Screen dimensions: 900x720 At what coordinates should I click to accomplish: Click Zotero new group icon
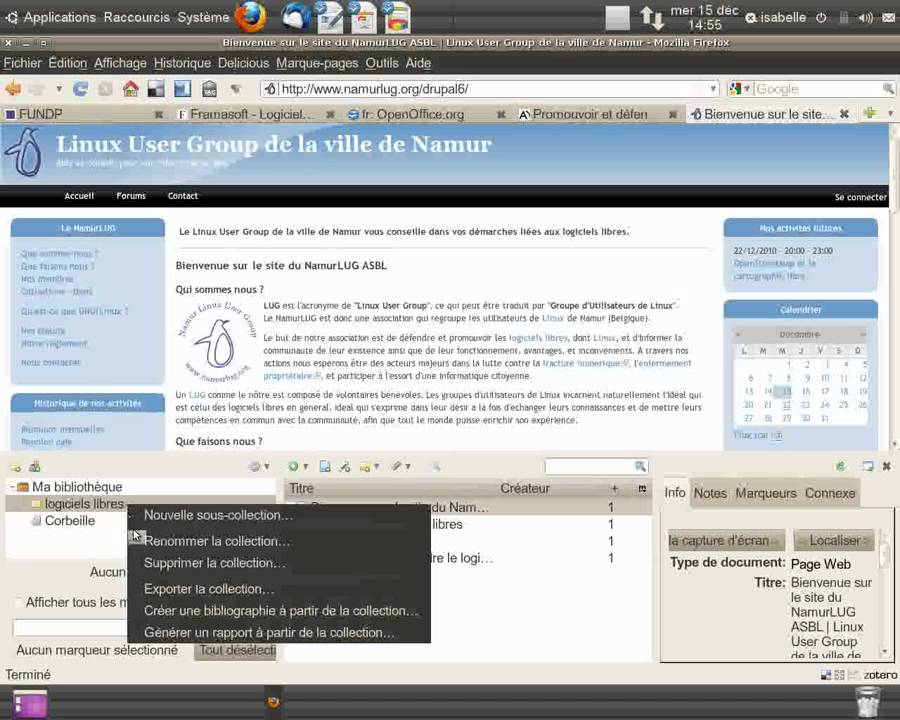click(x=34, y=467)
